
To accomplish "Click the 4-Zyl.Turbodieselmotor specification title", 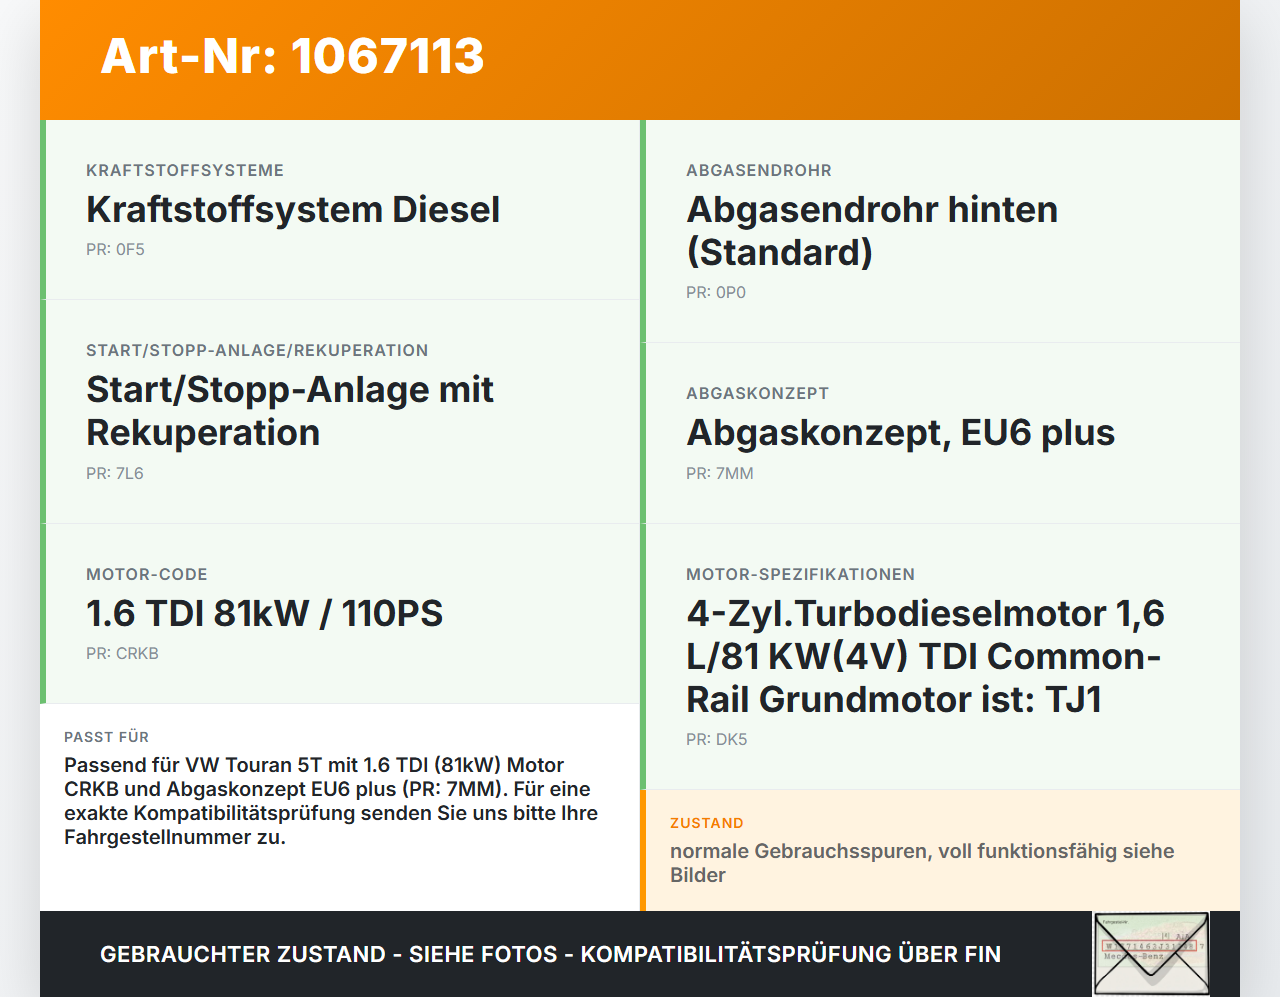I will pyautogui.click(x=925, y=656).
